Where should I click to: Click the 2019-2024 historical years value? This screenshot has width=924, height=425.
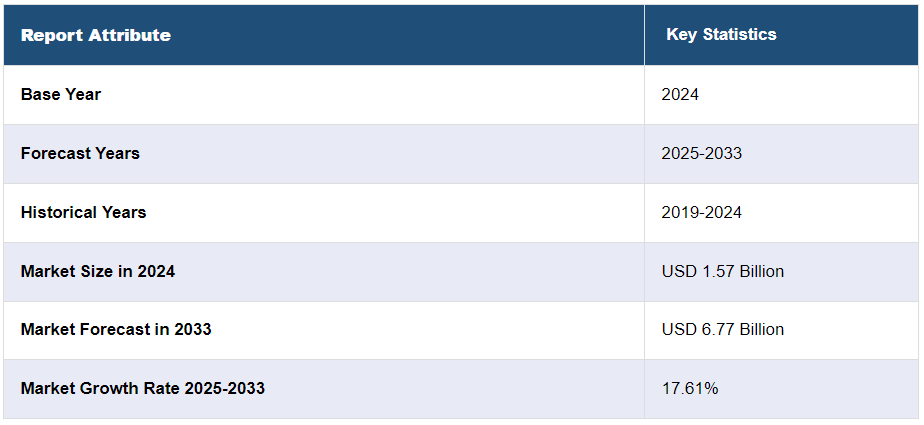tap(701, 212)
